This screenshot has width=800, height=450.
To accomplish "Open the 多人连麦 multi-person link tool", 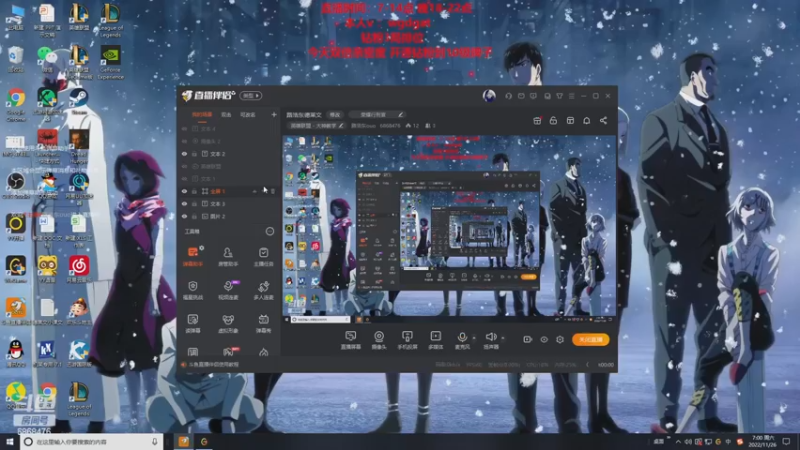I will coord(263,290).
